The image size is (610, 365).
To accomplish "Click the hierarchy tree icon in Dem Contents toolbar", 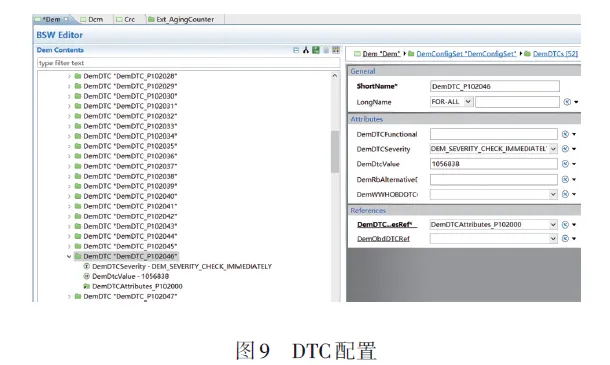I will pos(306,50).
